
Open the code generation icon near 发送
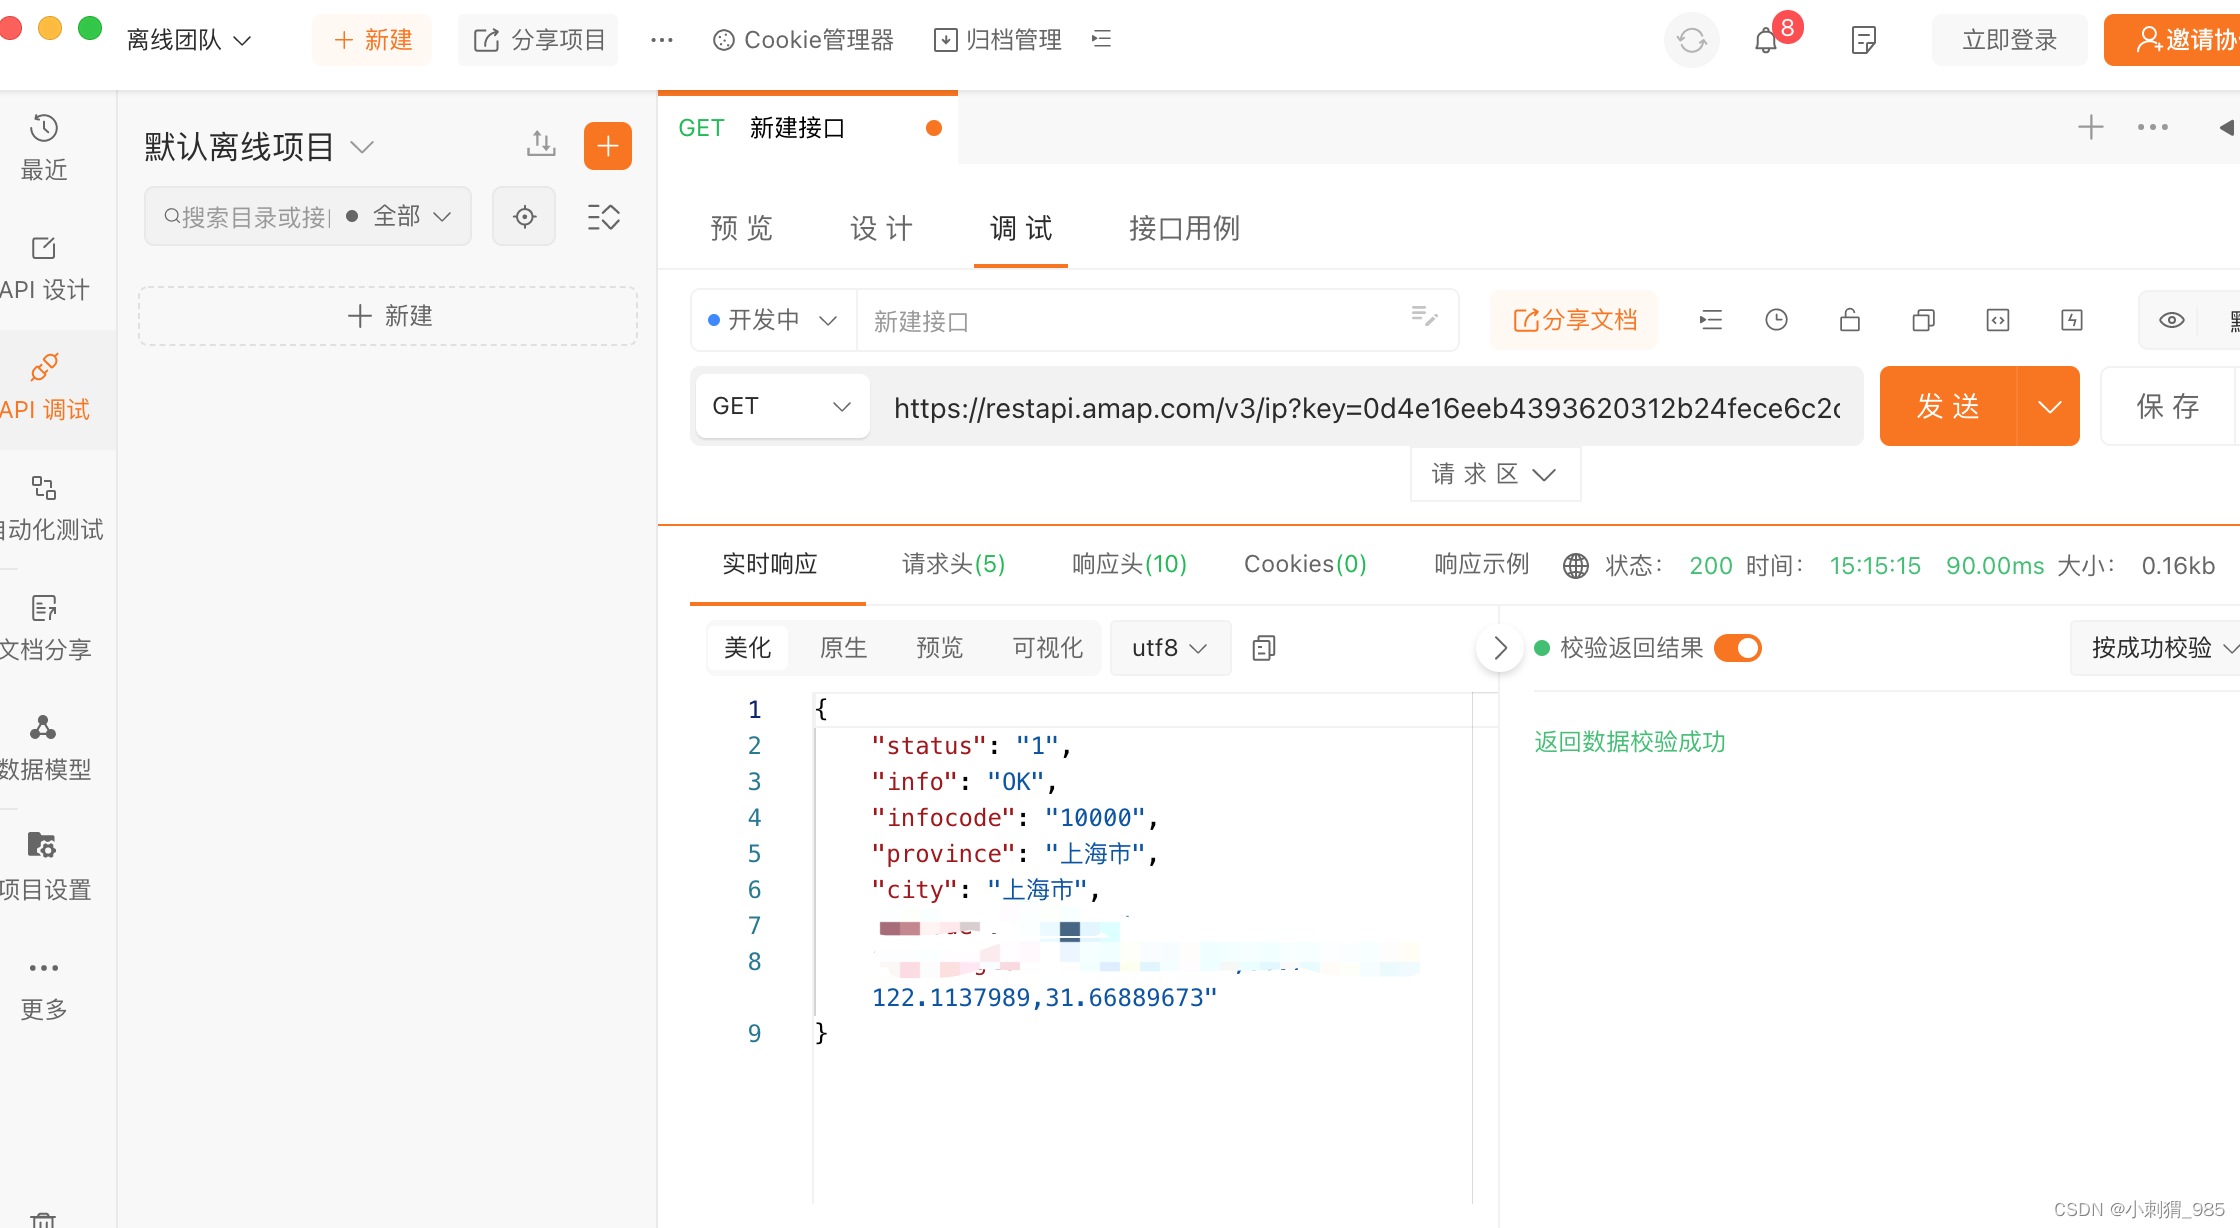point(1997,320)
